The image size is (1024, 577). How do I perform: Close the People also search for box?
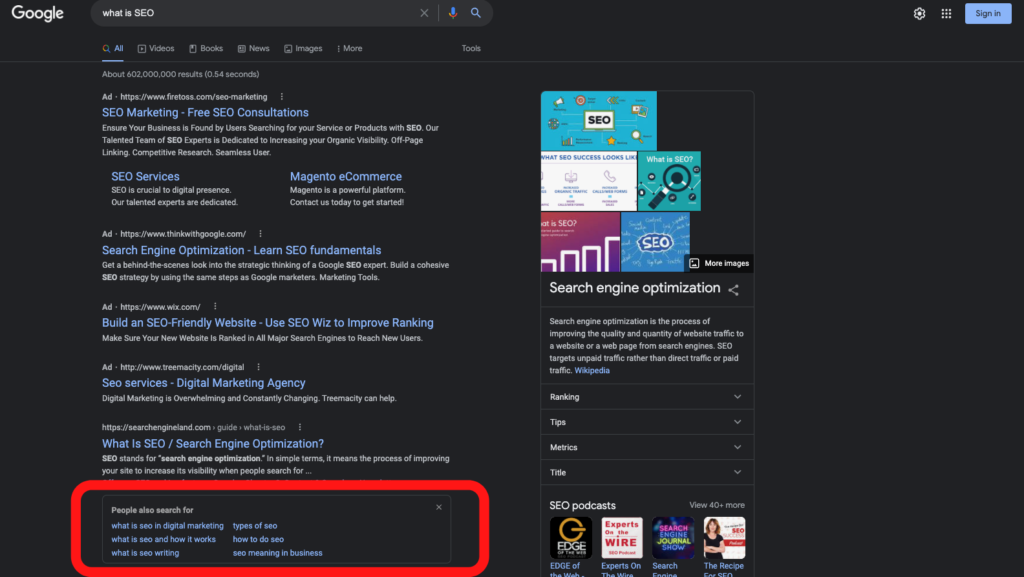438,507
